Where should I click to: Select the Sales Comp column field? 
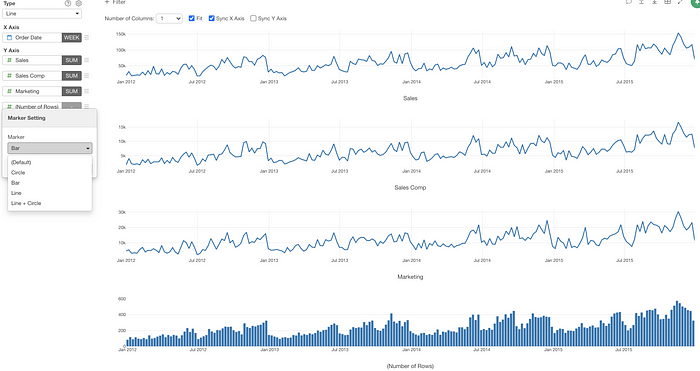32,76
